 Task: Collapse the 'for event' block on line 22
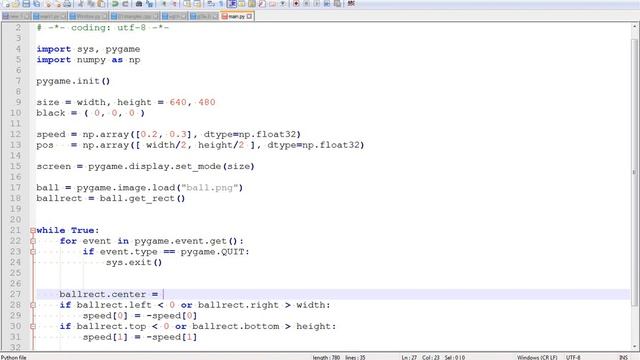(x=33, y=241)
